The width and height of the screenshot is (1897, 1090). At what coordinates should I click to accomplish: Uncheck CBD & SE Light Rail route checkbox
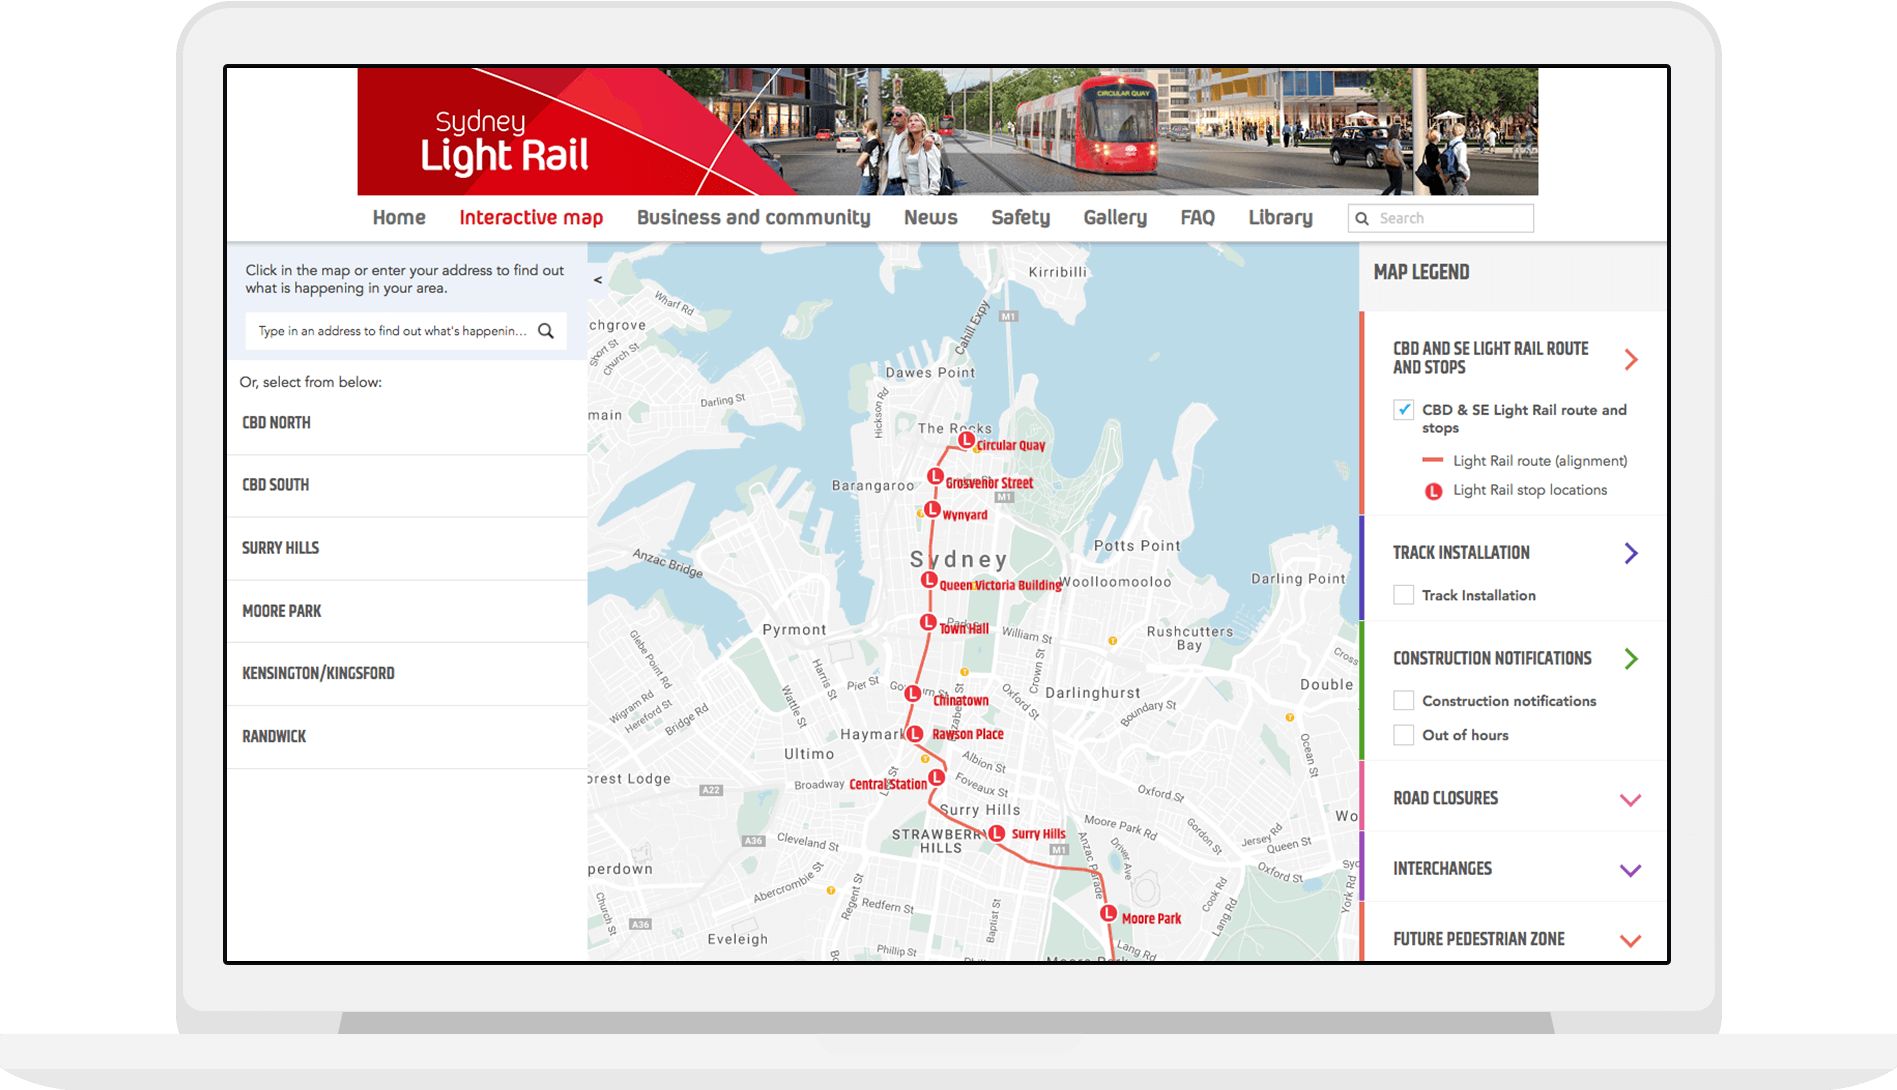coord(1404,410)
